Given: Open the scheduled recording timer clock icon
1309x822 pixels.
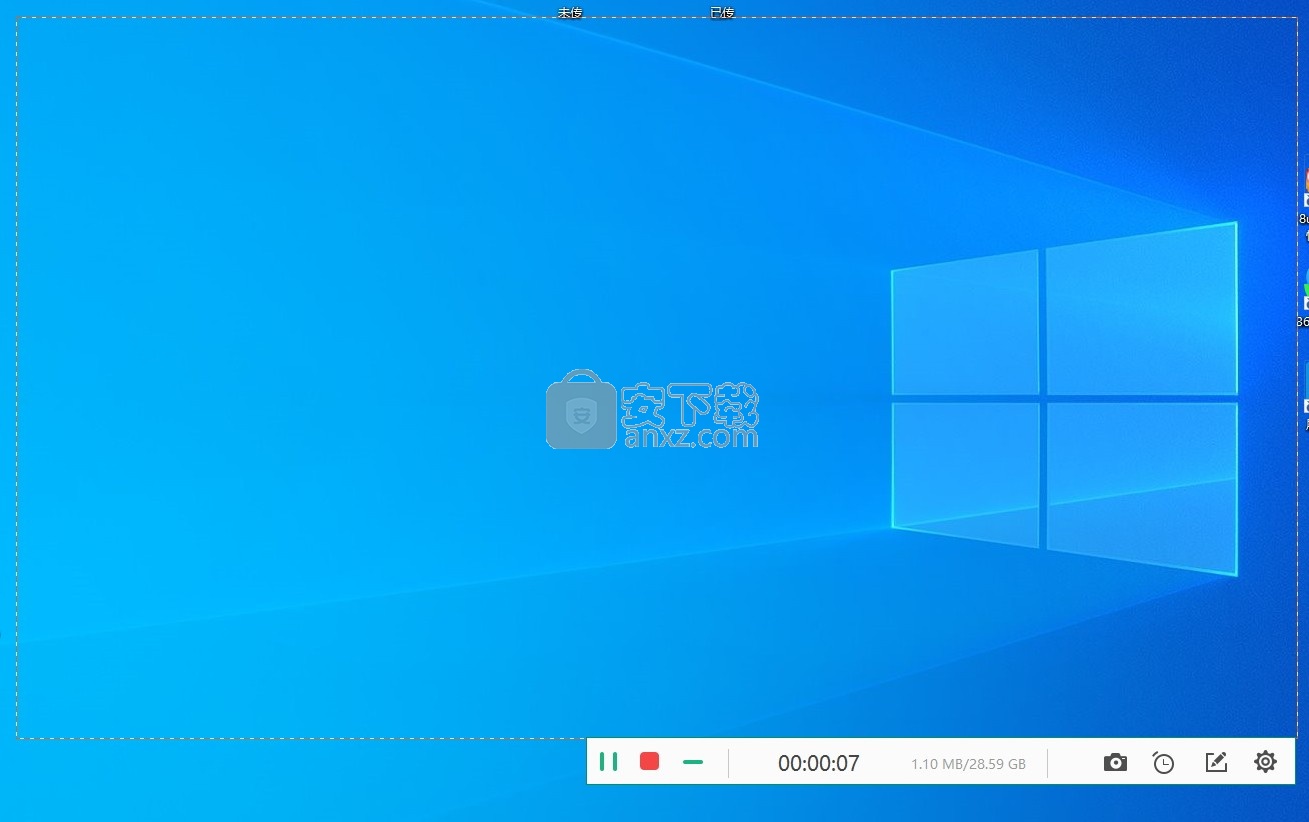Looking at the screenshot, I should (1163, 763).
